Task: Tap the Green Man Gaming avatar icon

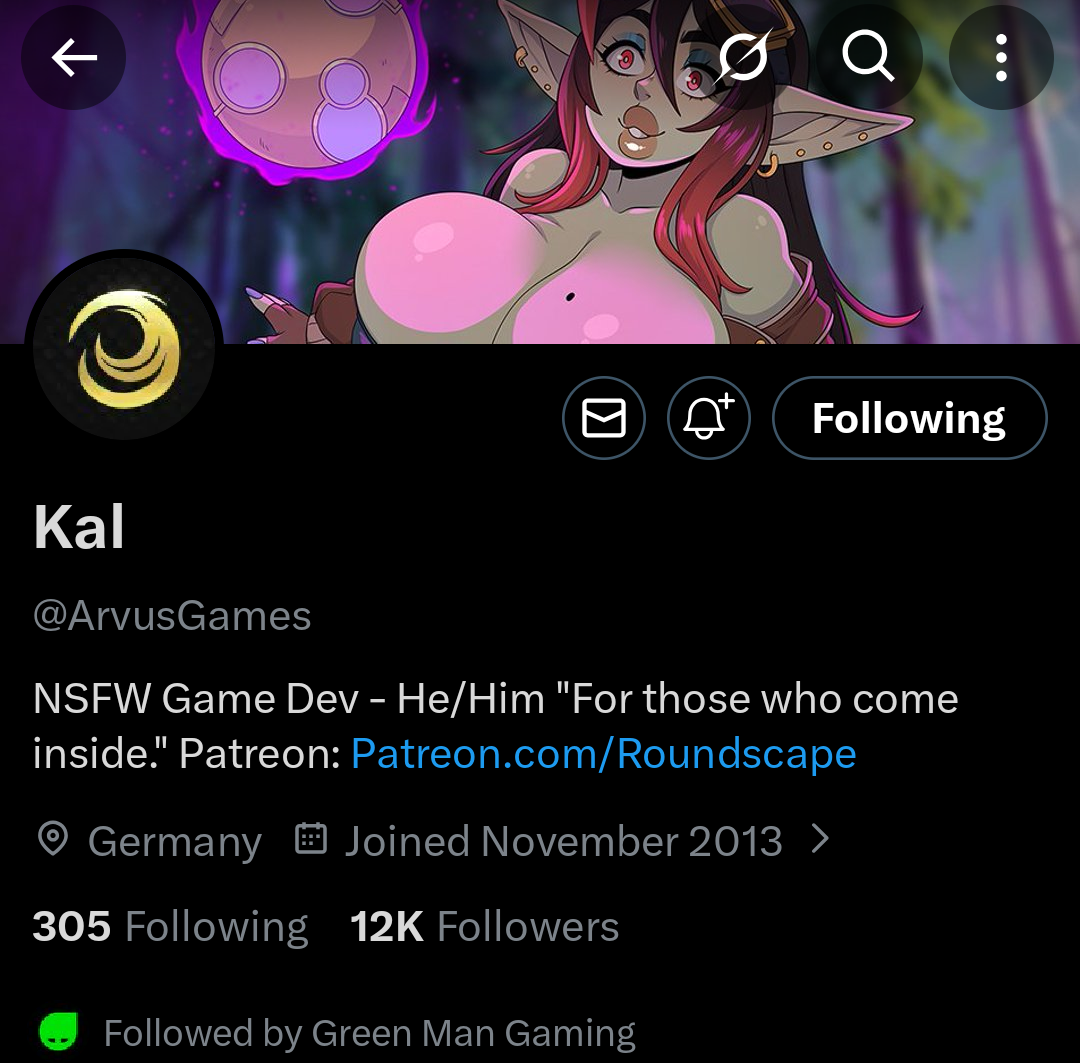Action: tap(58, 1031)
